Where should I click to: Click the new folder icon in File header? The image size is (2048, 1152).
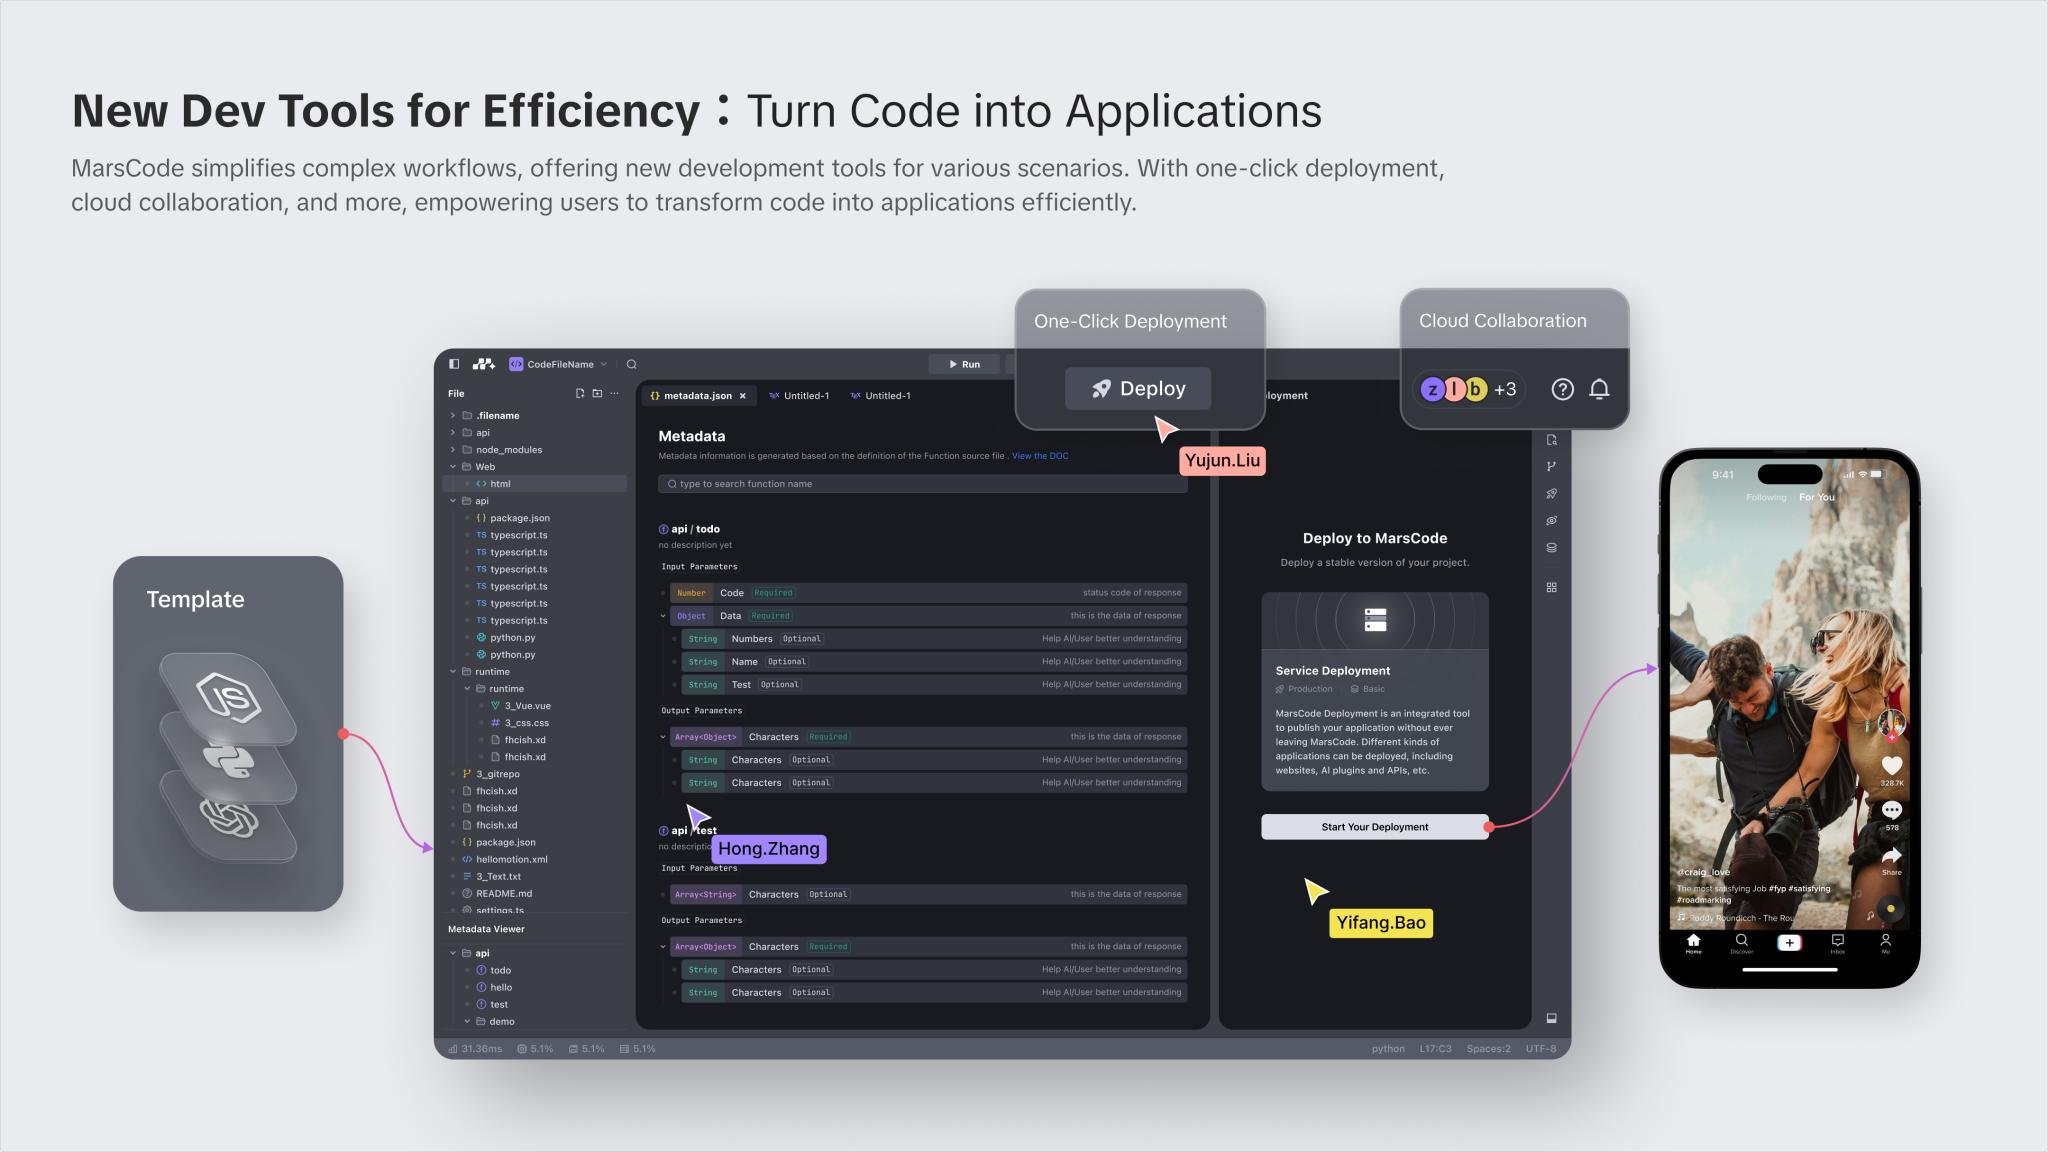coord(597,393)
